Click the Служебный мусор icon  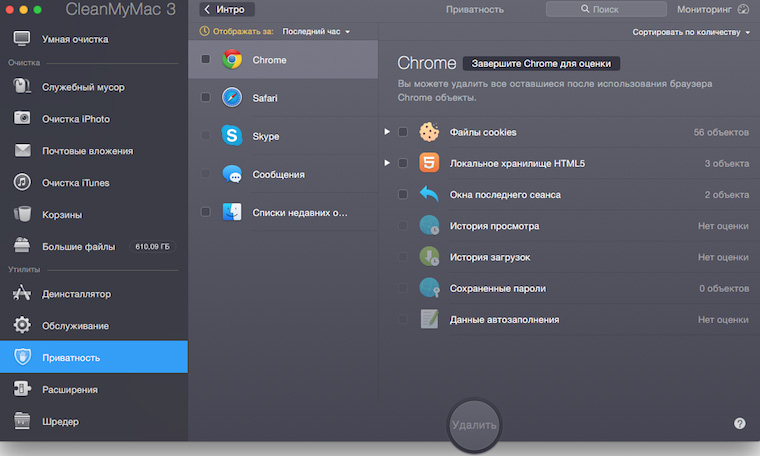pos(22,87)
